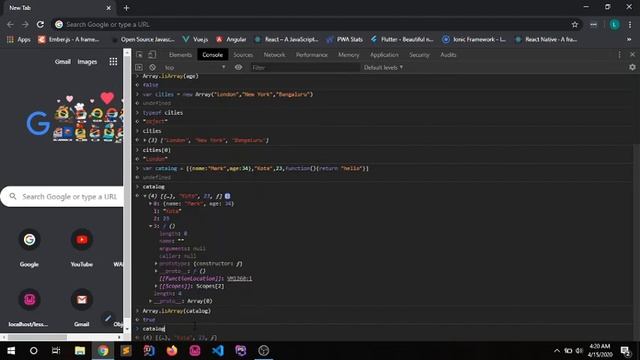Open the Chrome profile avatar
This screenshot has height=360, width=640.
click(614, 24)
